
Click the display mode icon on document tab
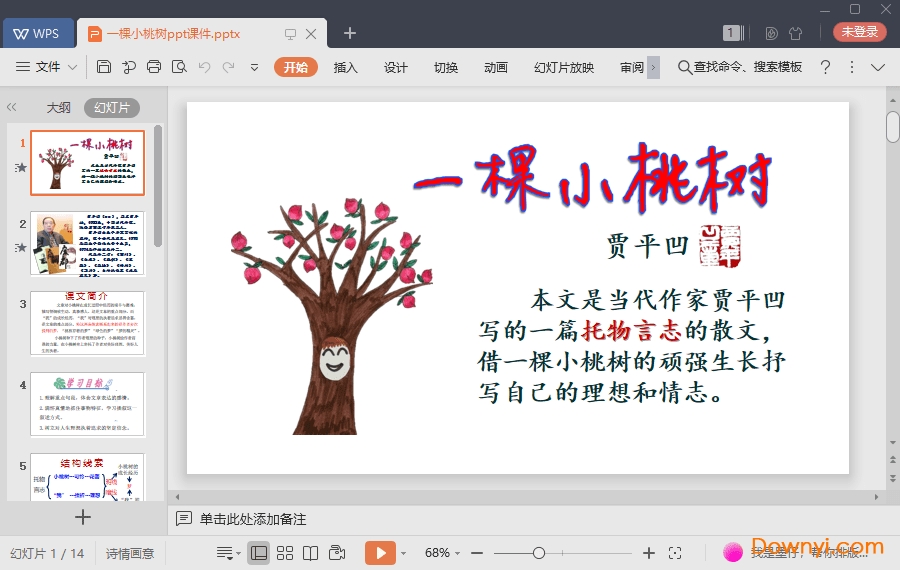click(290, 34)
